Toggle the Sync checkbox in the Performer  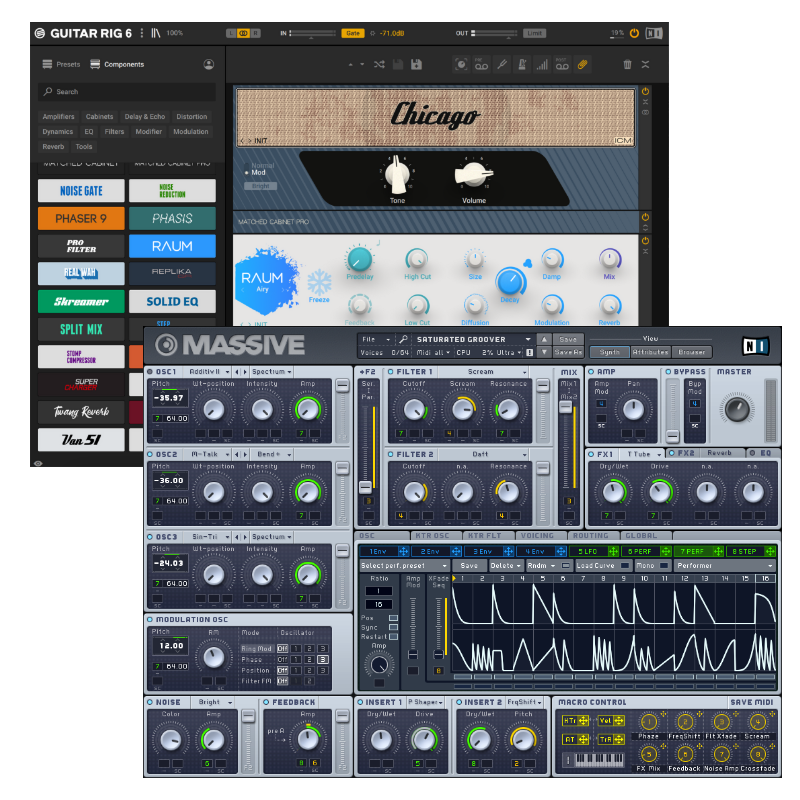pos(393,628)
